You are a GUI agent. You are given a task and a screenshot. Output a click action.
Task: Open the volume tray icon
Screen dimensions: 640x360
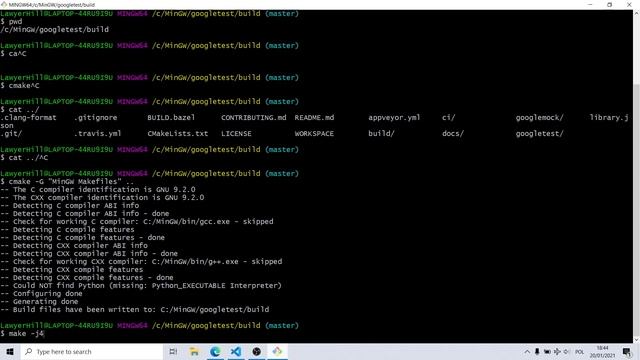coord(567,351)
